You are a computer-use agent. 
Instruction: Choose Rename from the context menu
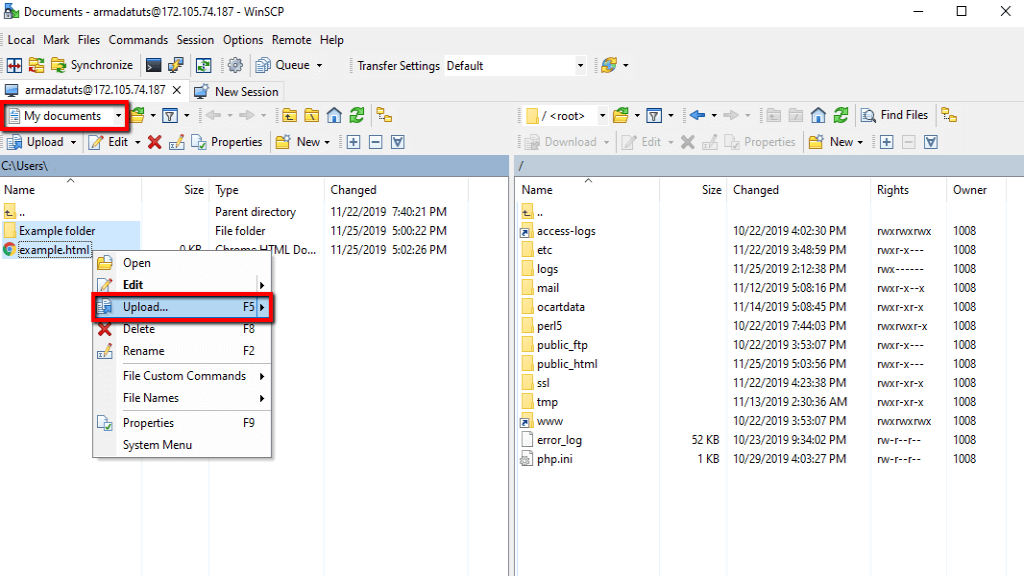point(182,351)
